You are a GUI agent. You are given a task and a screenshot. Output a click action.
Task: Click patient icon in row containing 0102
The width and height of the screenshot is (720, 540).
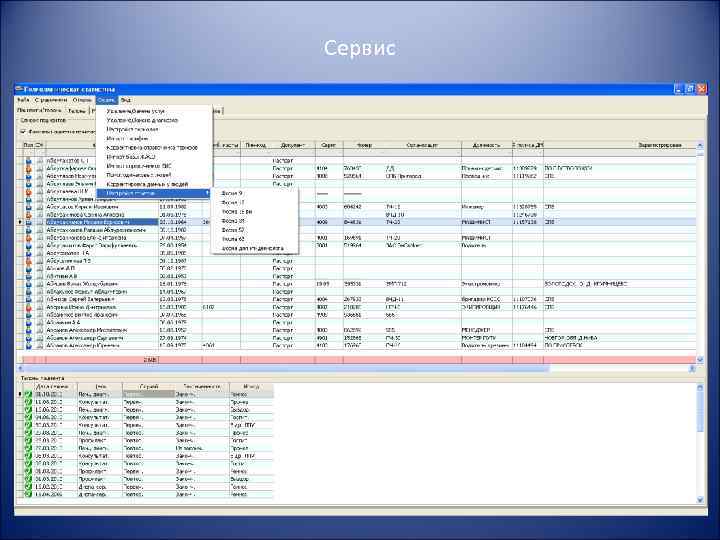(x=28, y=307)
